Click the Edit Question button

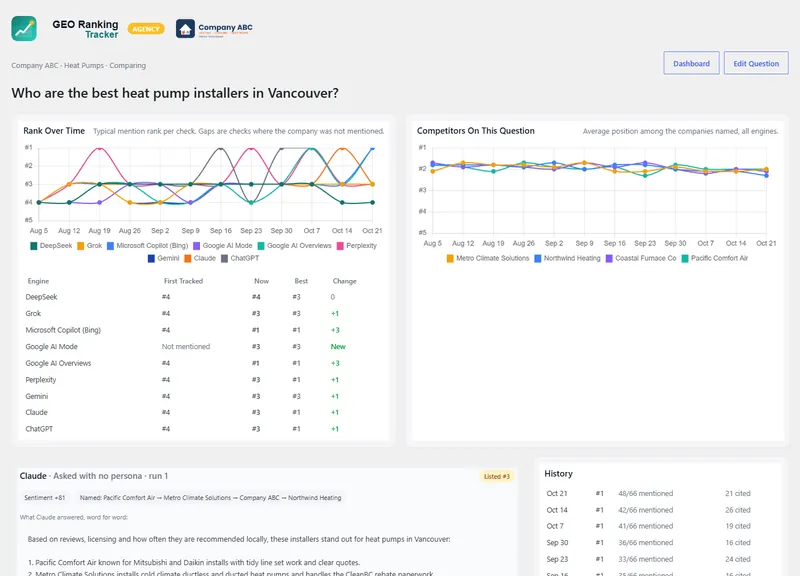(x=756, y=63)
